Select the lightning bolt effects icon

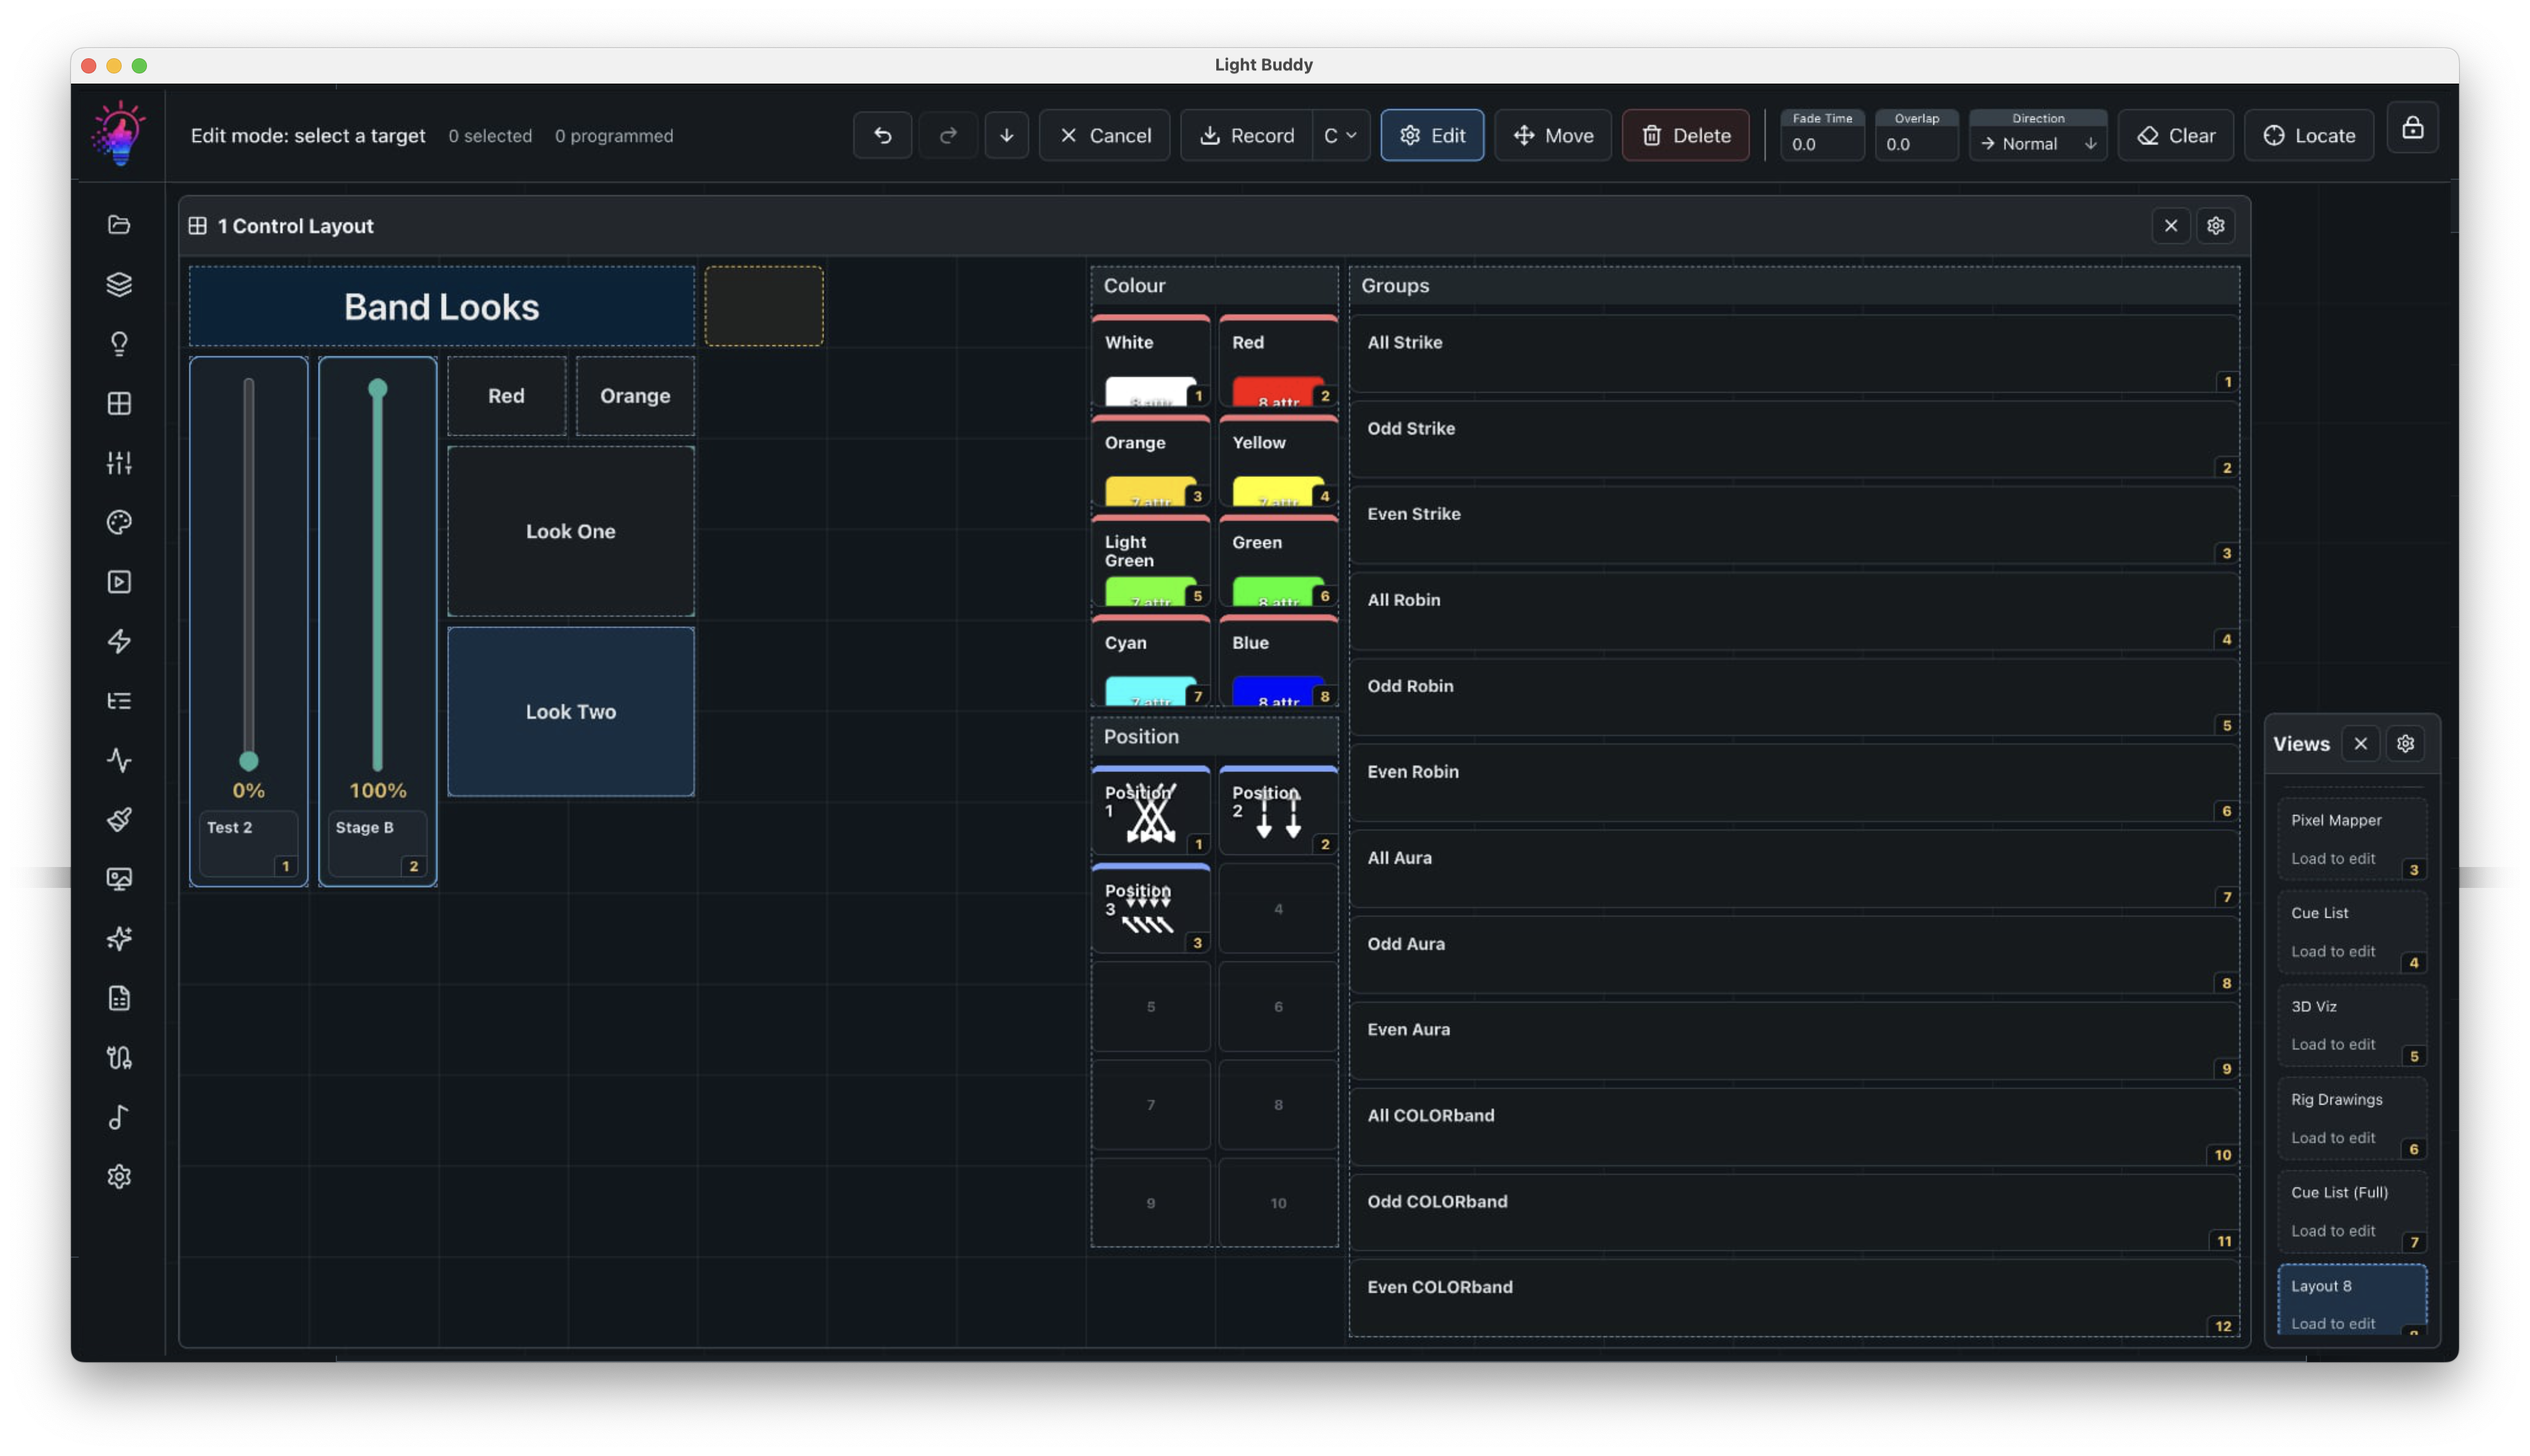point(119,641)
